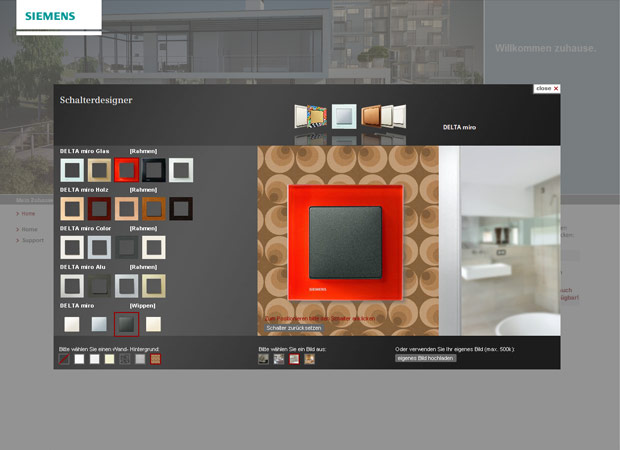620x450 pixels.
Task: Choose the dark wenge wood frame
Action: tap(181, 209)
